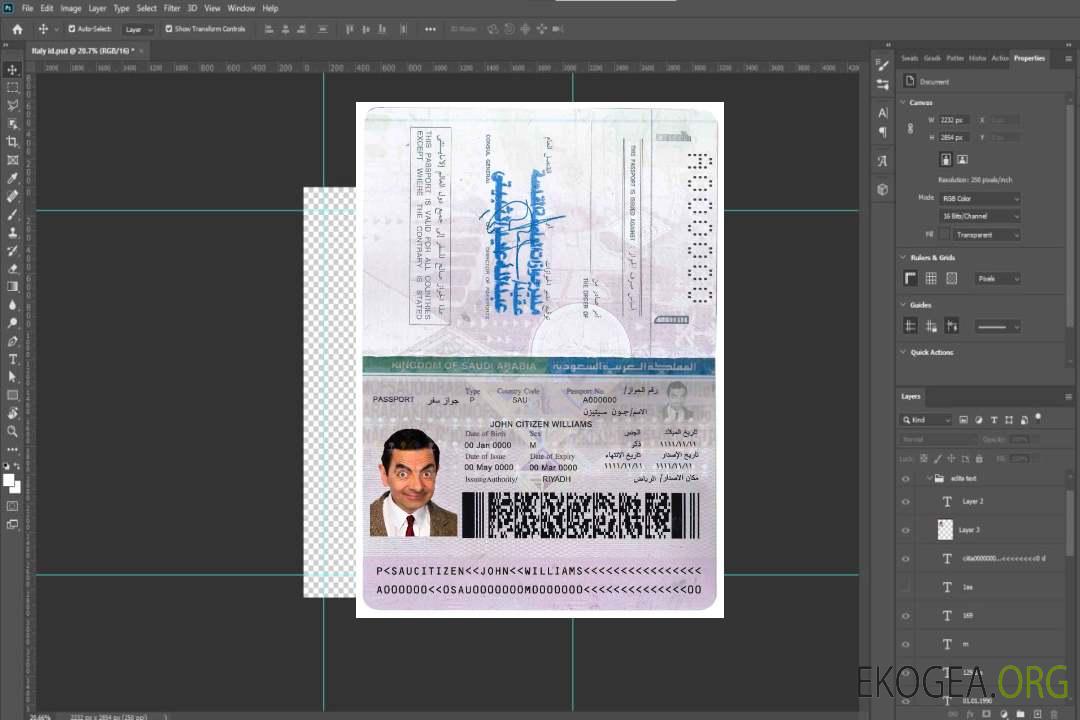Open the Glyphs panel icon
Viewport: 1080px width, 720px height.
coord(883,161)
